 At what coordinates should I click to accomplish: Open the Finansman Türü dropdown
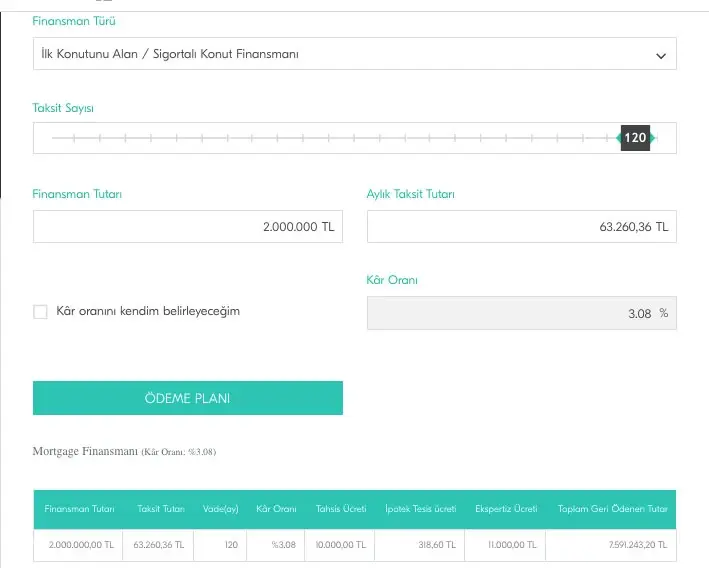(x=340, y=54)
